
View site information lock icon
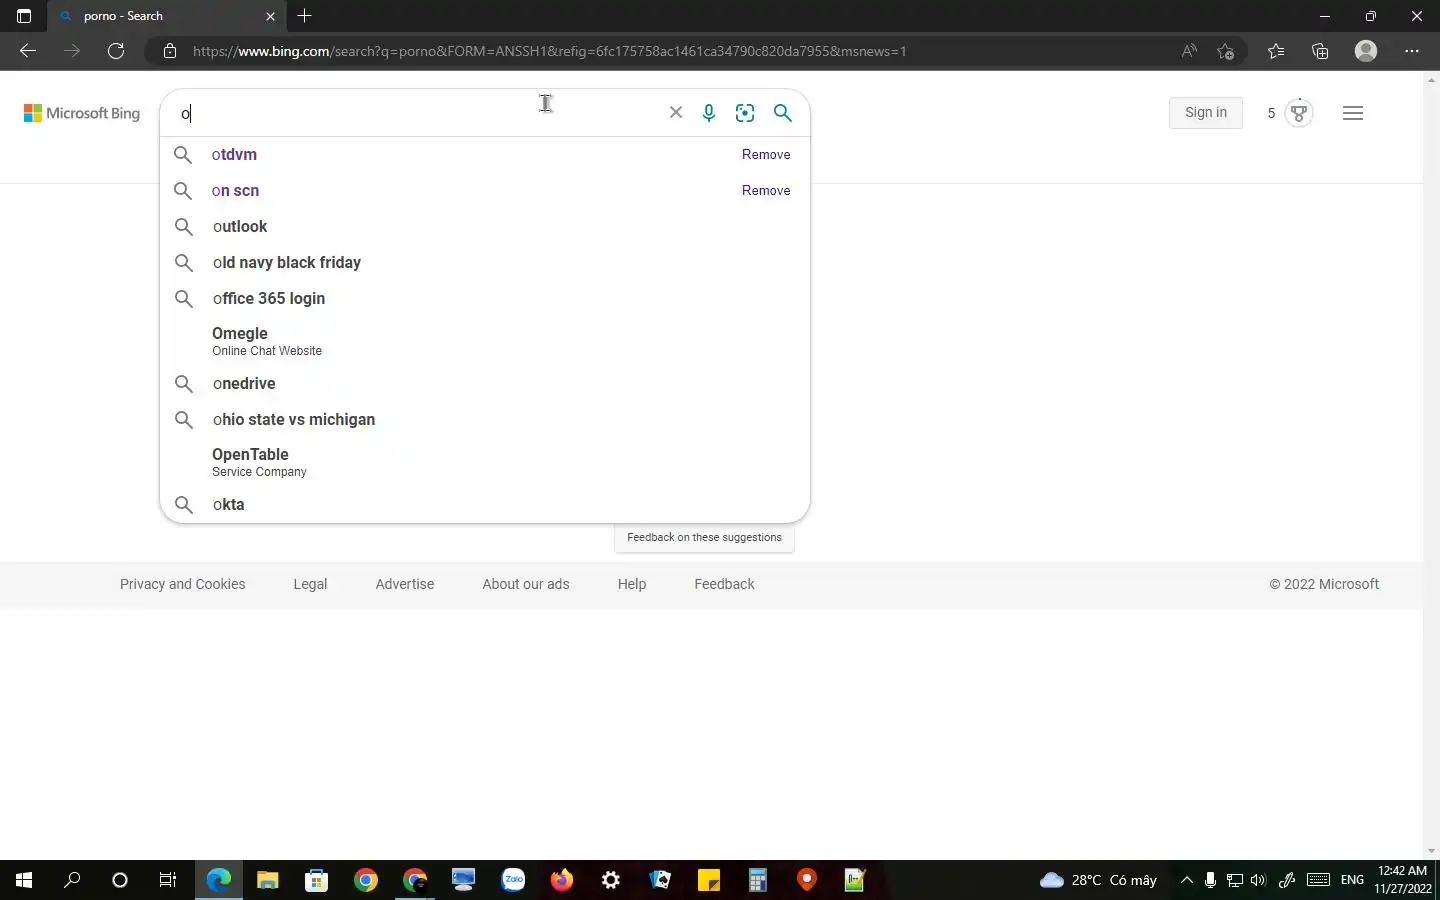click(170, 51)
